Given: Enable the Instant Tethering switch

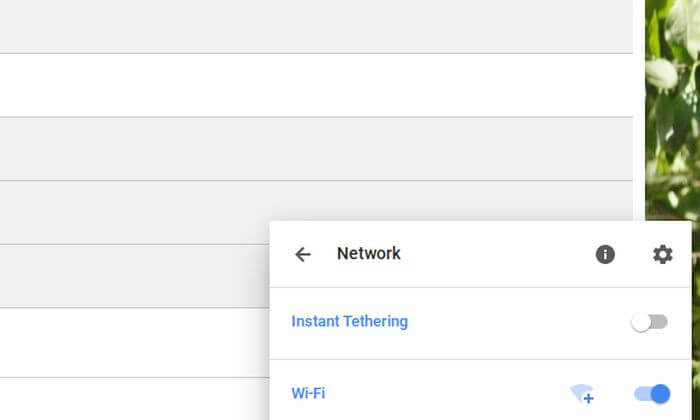Looking at the screenshot, I should tap(650, 322).
